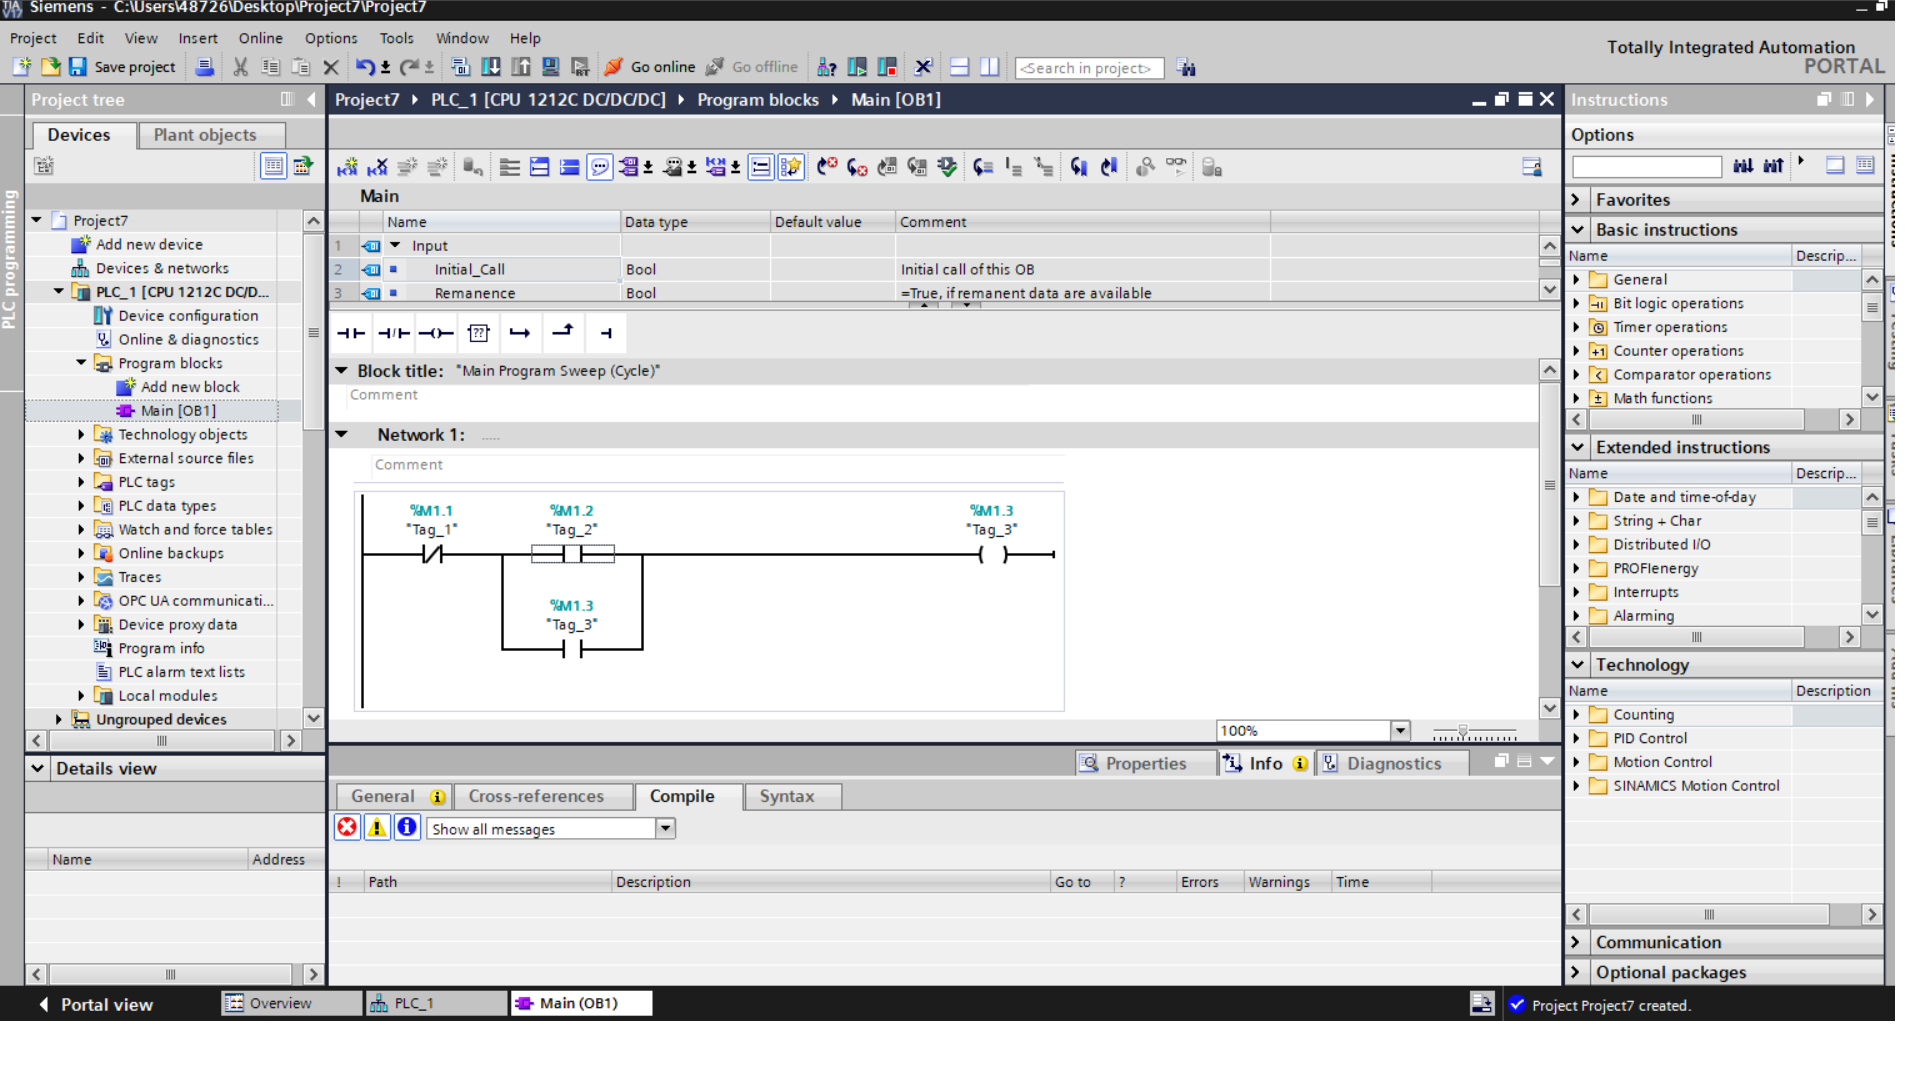The image size is (1920, 1080).
Task: Click Add new block
Action: 190,387
